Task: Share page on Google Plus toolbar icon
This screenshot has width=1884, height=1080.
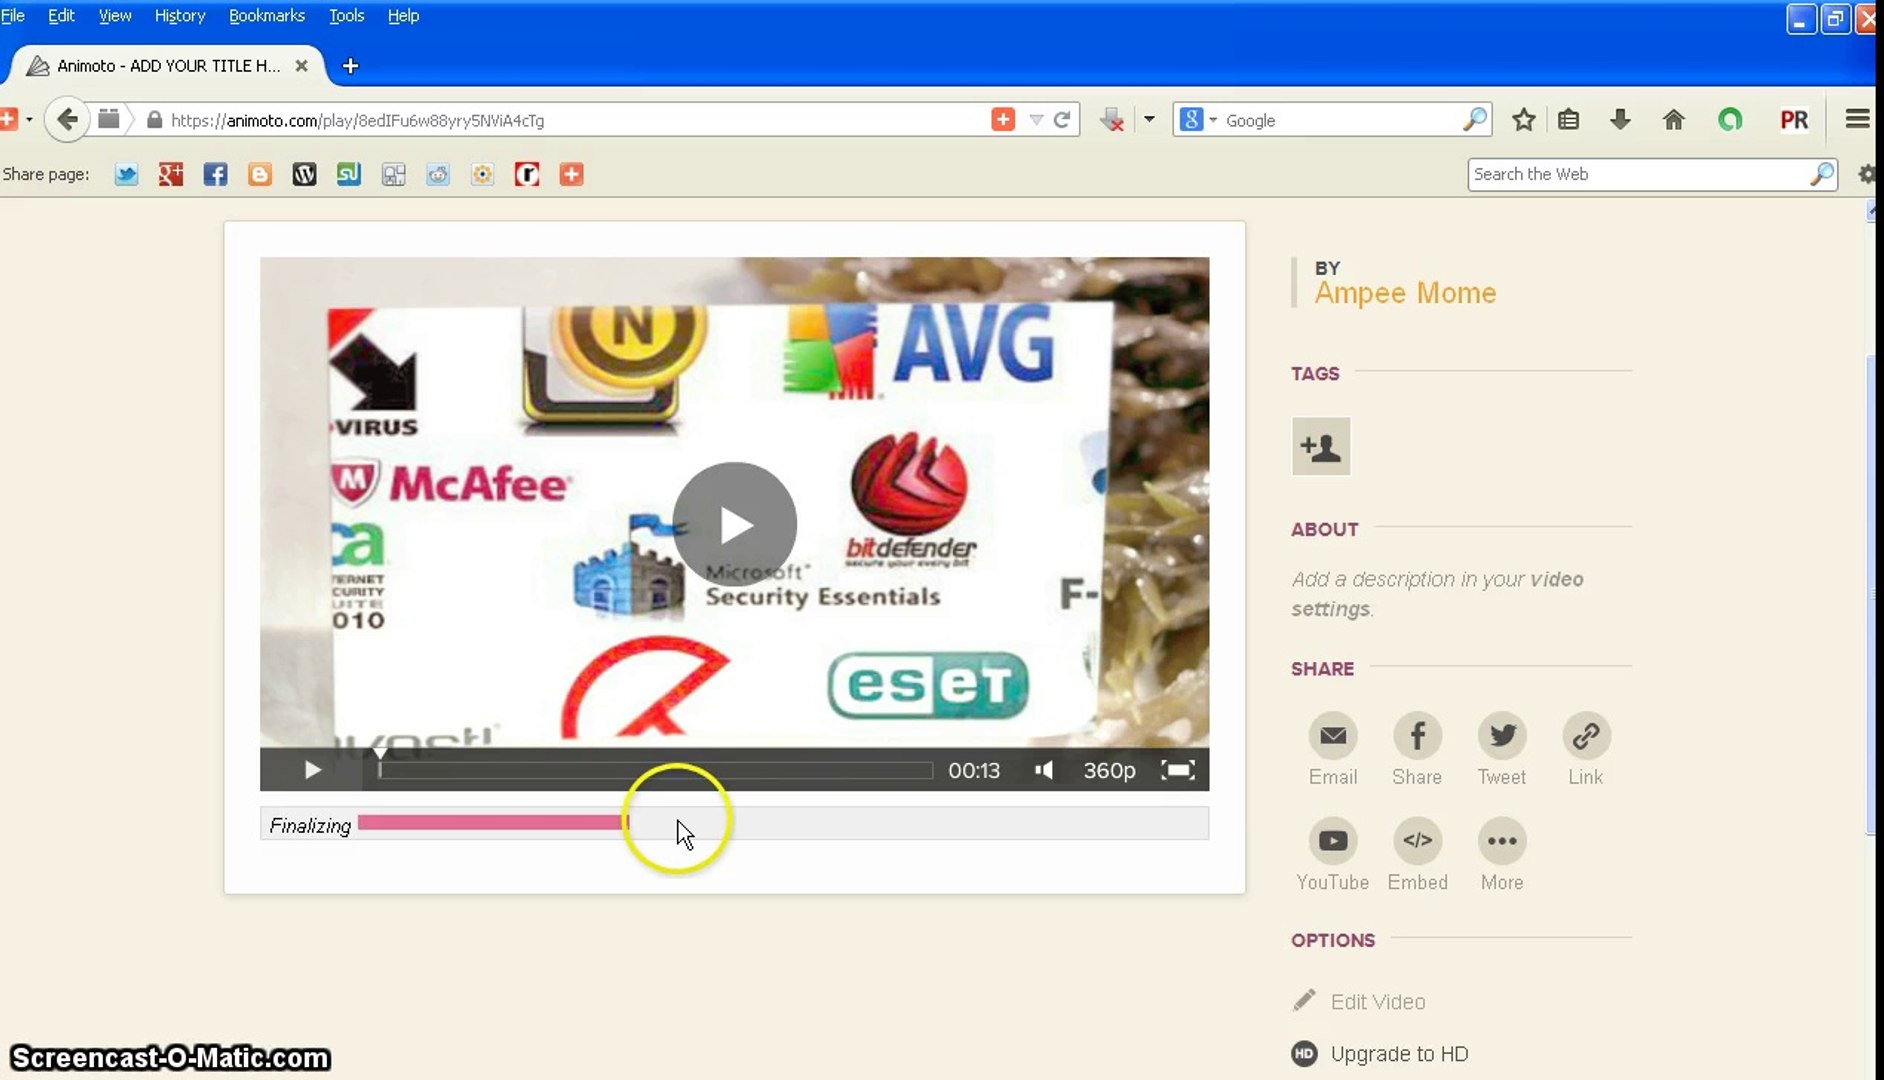Action: [171, 175]
